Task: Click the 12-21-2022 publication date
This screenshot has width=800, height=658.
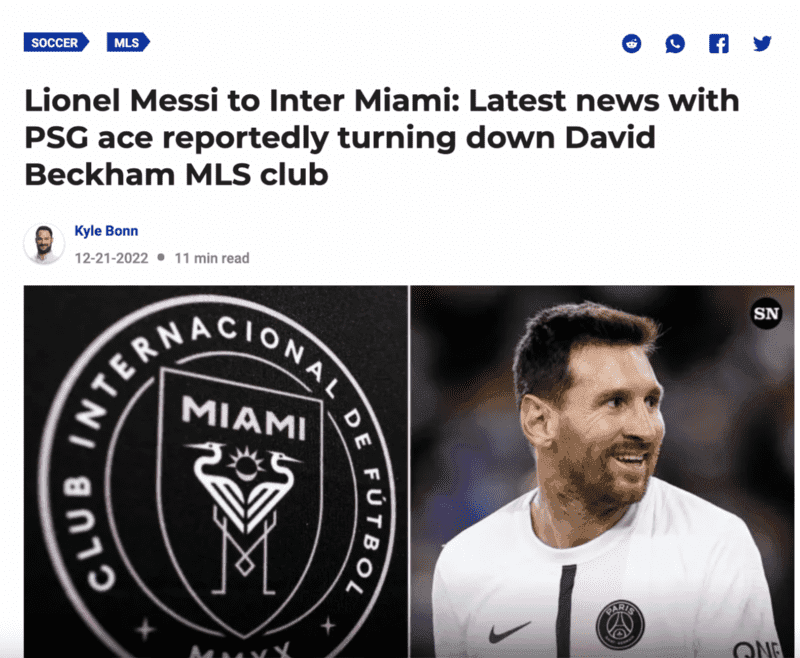Action: point(111,258)
